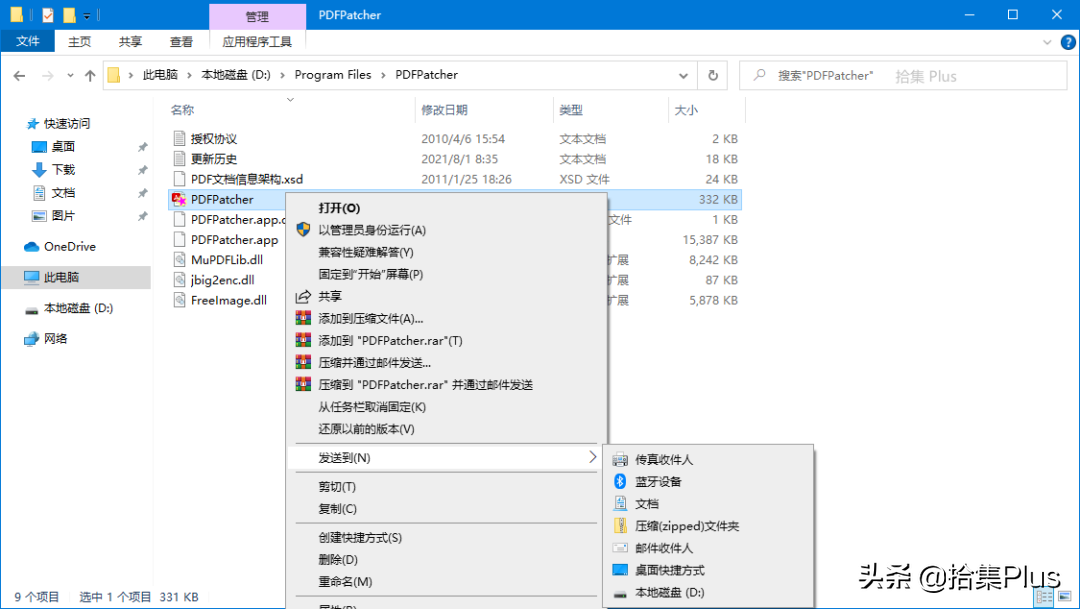Click breadcrumb arrow after Program Files
Viewport: 1080px width, 609px height.
tap(384, 75)
